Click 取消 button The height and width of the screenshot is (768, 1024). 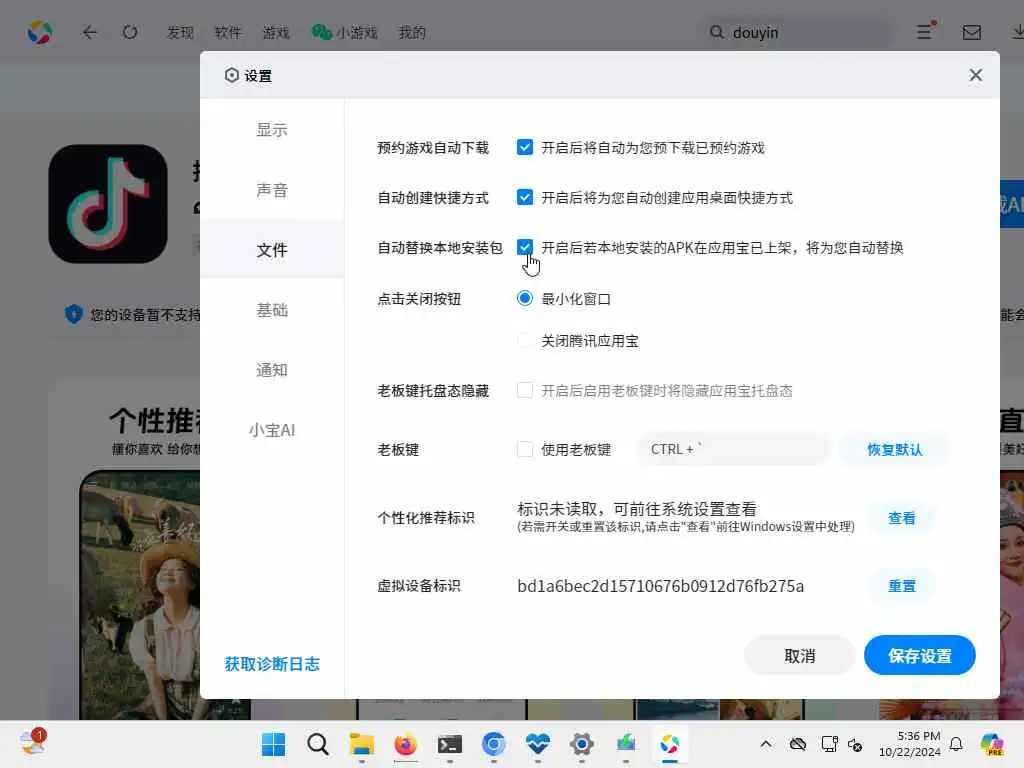point(799,655)
